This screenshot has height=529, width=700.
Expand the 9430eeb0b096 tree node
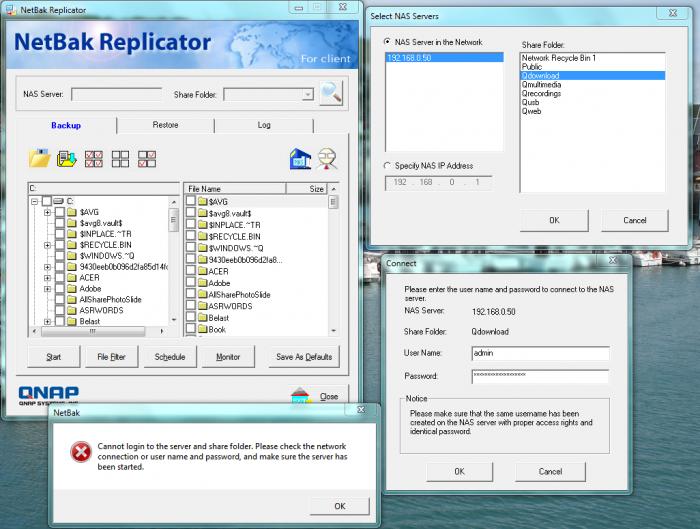pyautogui.click(x=47, y=267)
